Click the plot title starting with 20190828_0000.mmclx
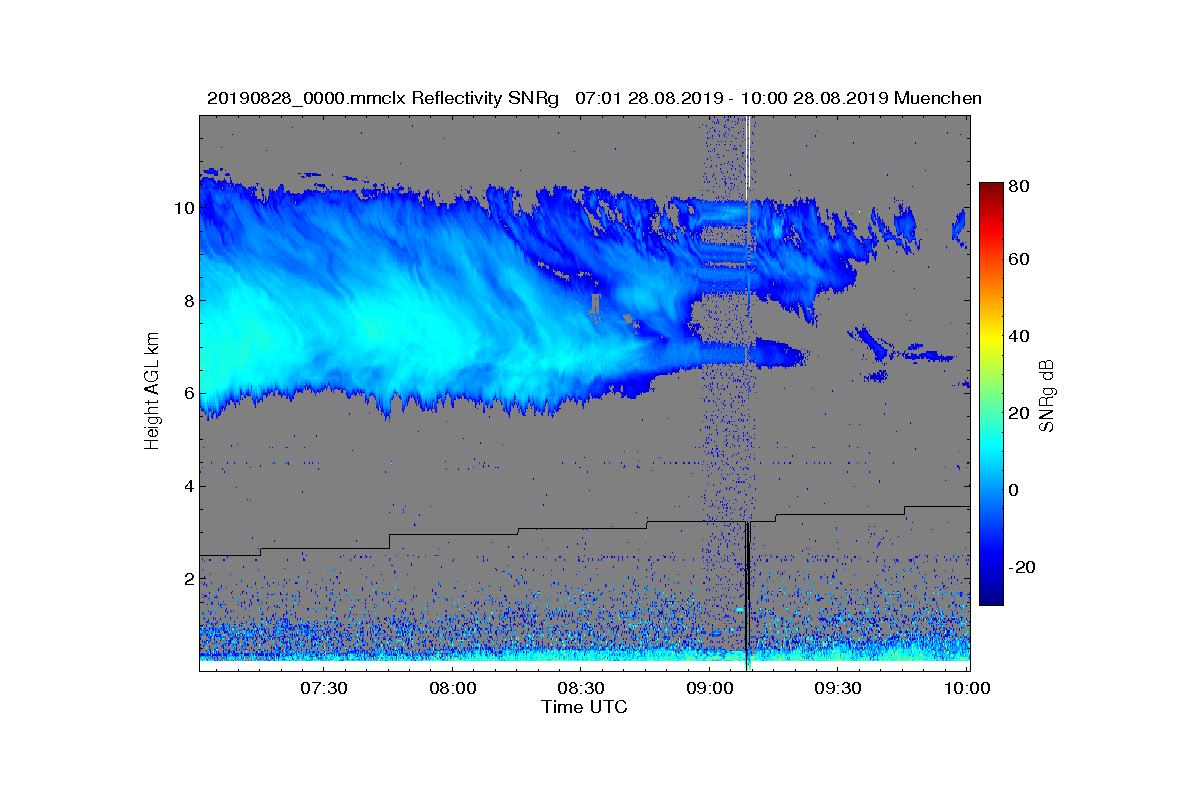This screenshot has width=1200, height=800. click(x=594, y=98)
